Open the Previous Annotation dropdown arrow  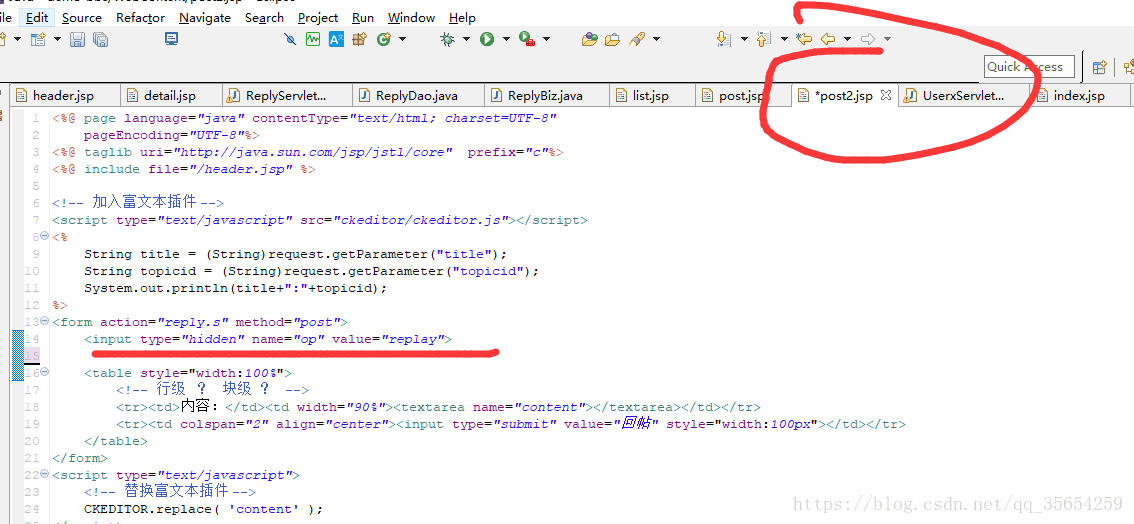[784, 39]
